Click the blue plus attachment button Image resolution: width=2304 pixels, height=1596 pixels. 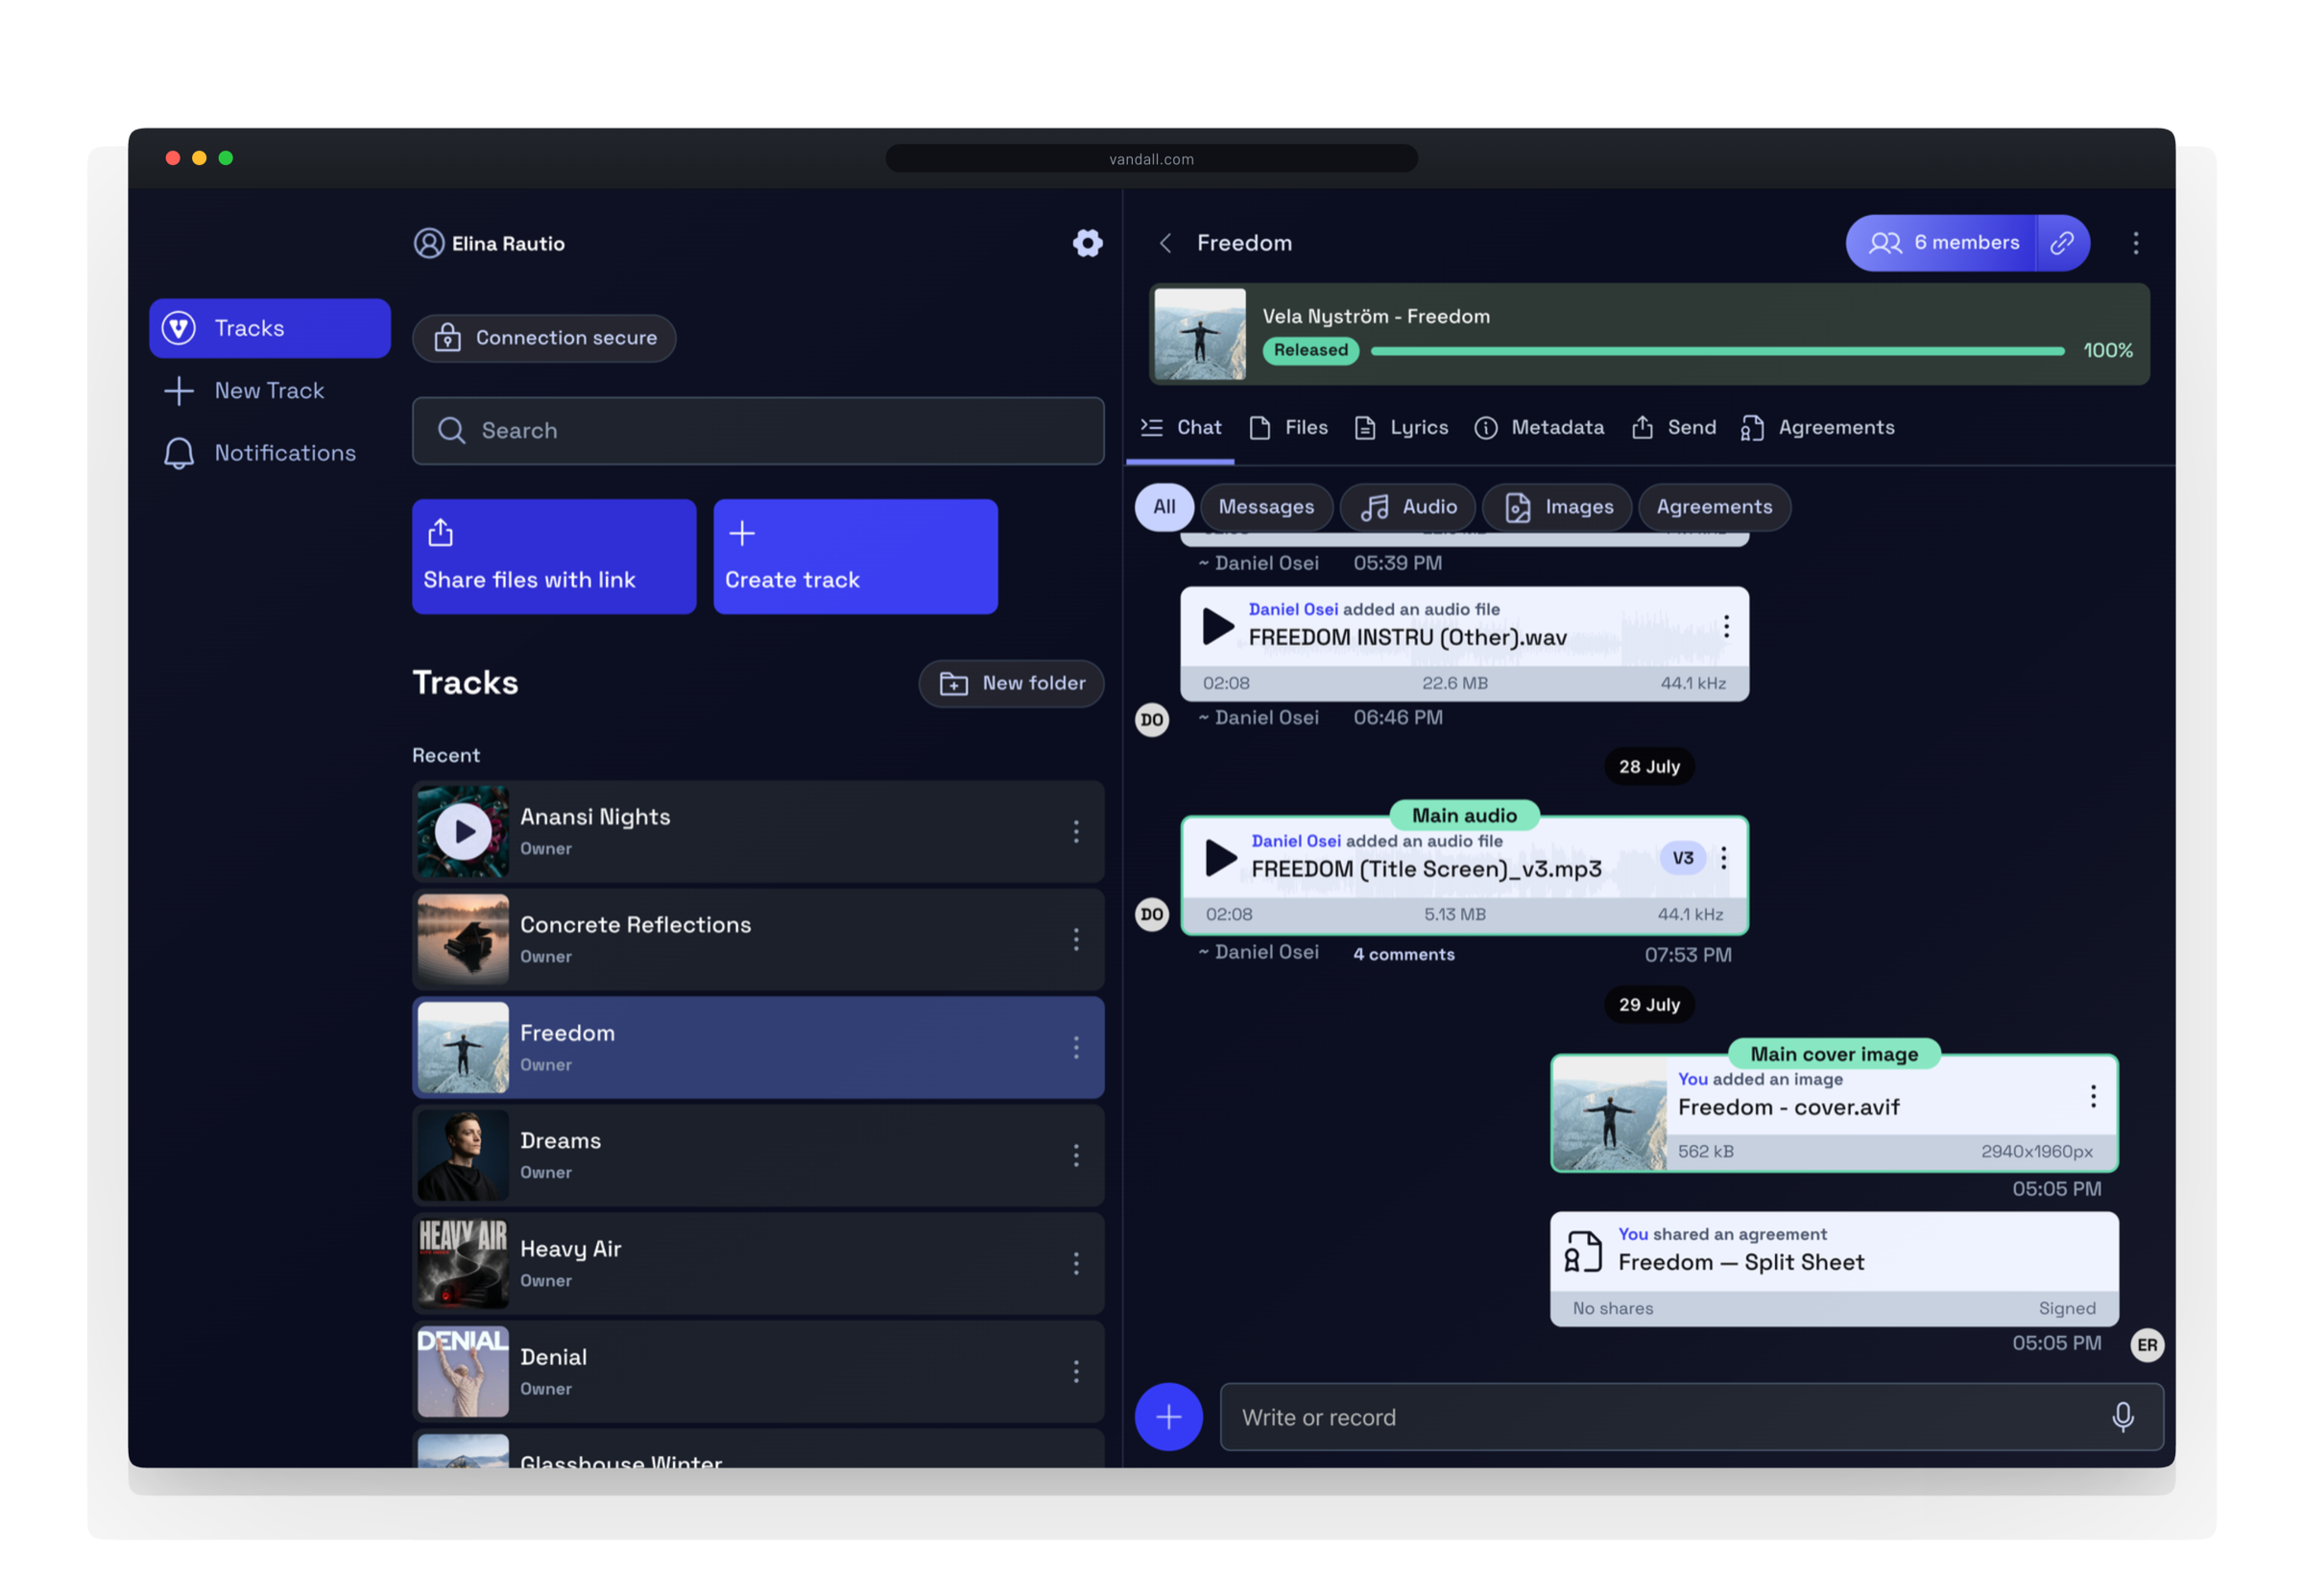pyautogui.click(x=1168, y=1417)
